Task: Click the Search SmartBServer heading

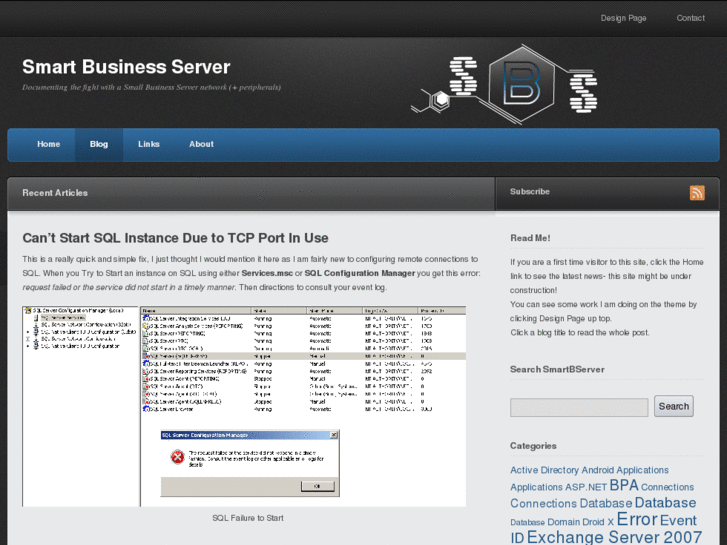Action: [x=557, y=369]
